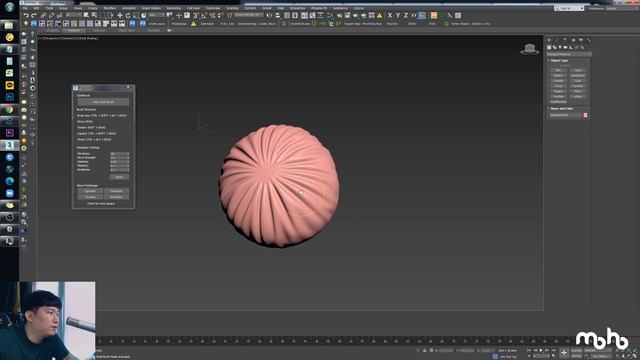Open the Default Shading viewport label menu

pyautogui.click(x=86, y=38)
